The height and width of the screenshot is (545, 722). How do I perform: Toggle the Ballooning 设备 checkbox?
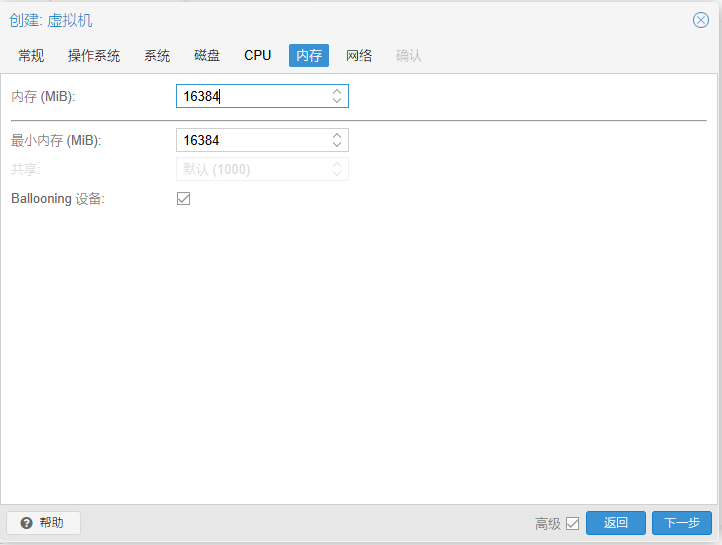(183, 198)
